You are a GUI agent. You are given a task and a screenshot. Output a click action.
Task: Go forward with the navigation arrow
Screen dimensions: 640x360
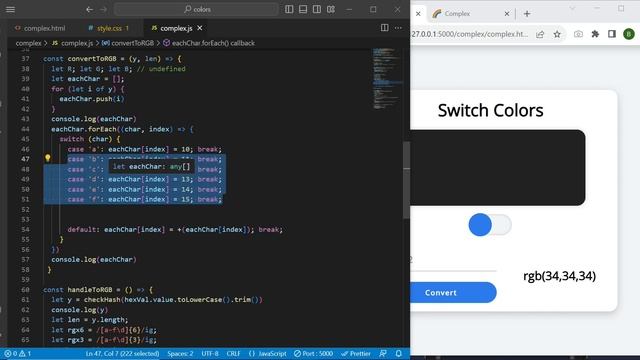point(103,9)
